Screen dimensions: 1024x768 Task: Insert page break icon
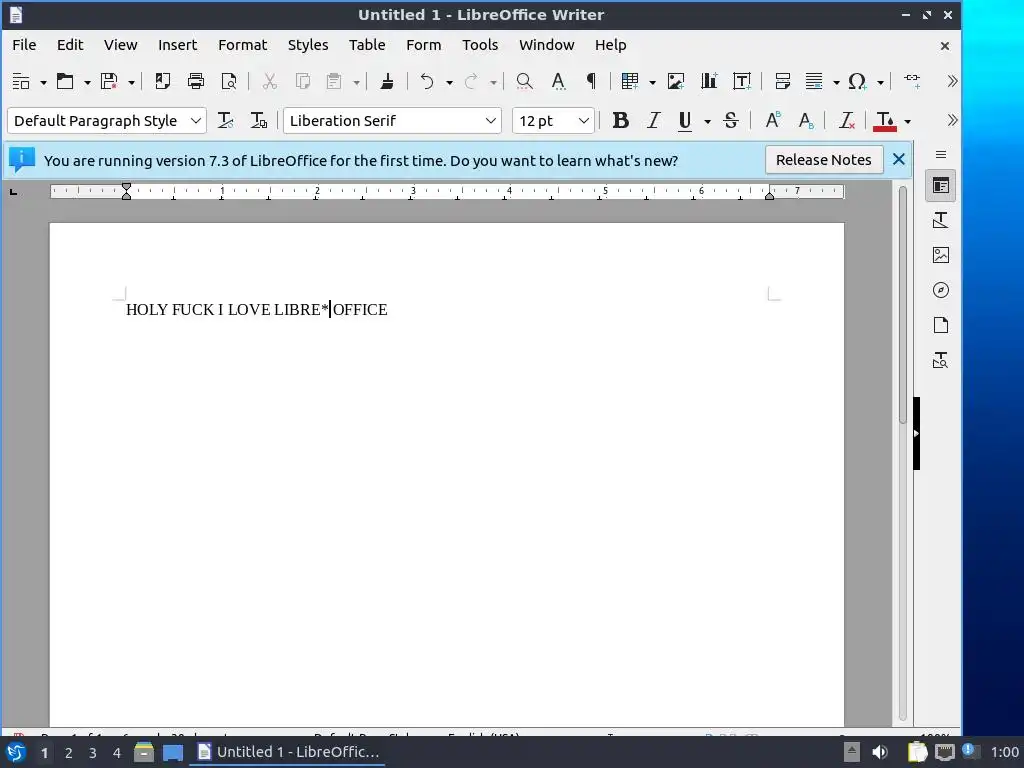click(x=782, y=81)
